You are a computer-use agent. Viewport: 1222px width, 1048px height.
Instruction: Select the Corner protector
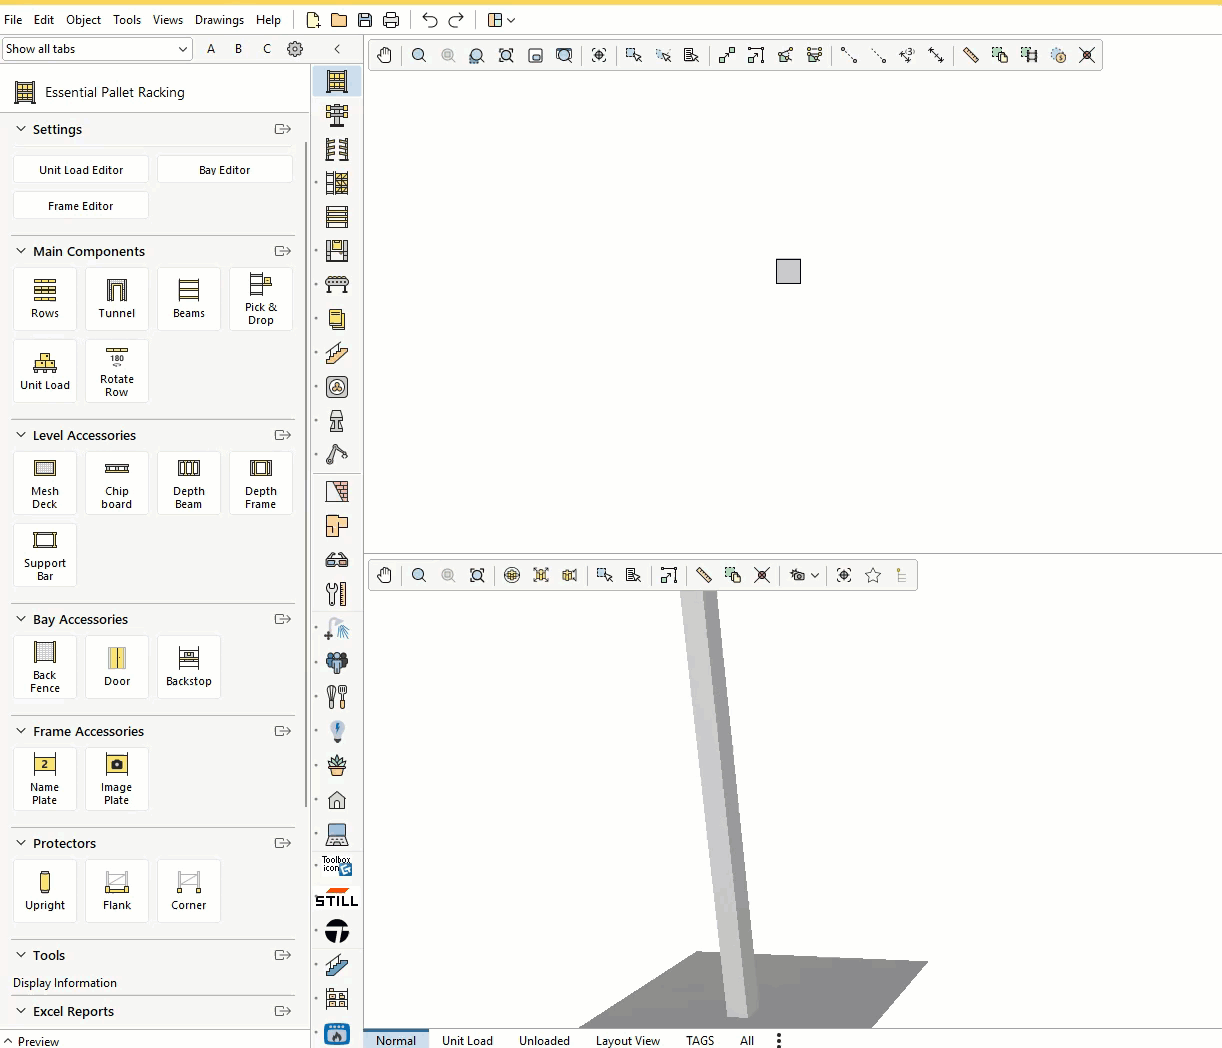(189, 891)
